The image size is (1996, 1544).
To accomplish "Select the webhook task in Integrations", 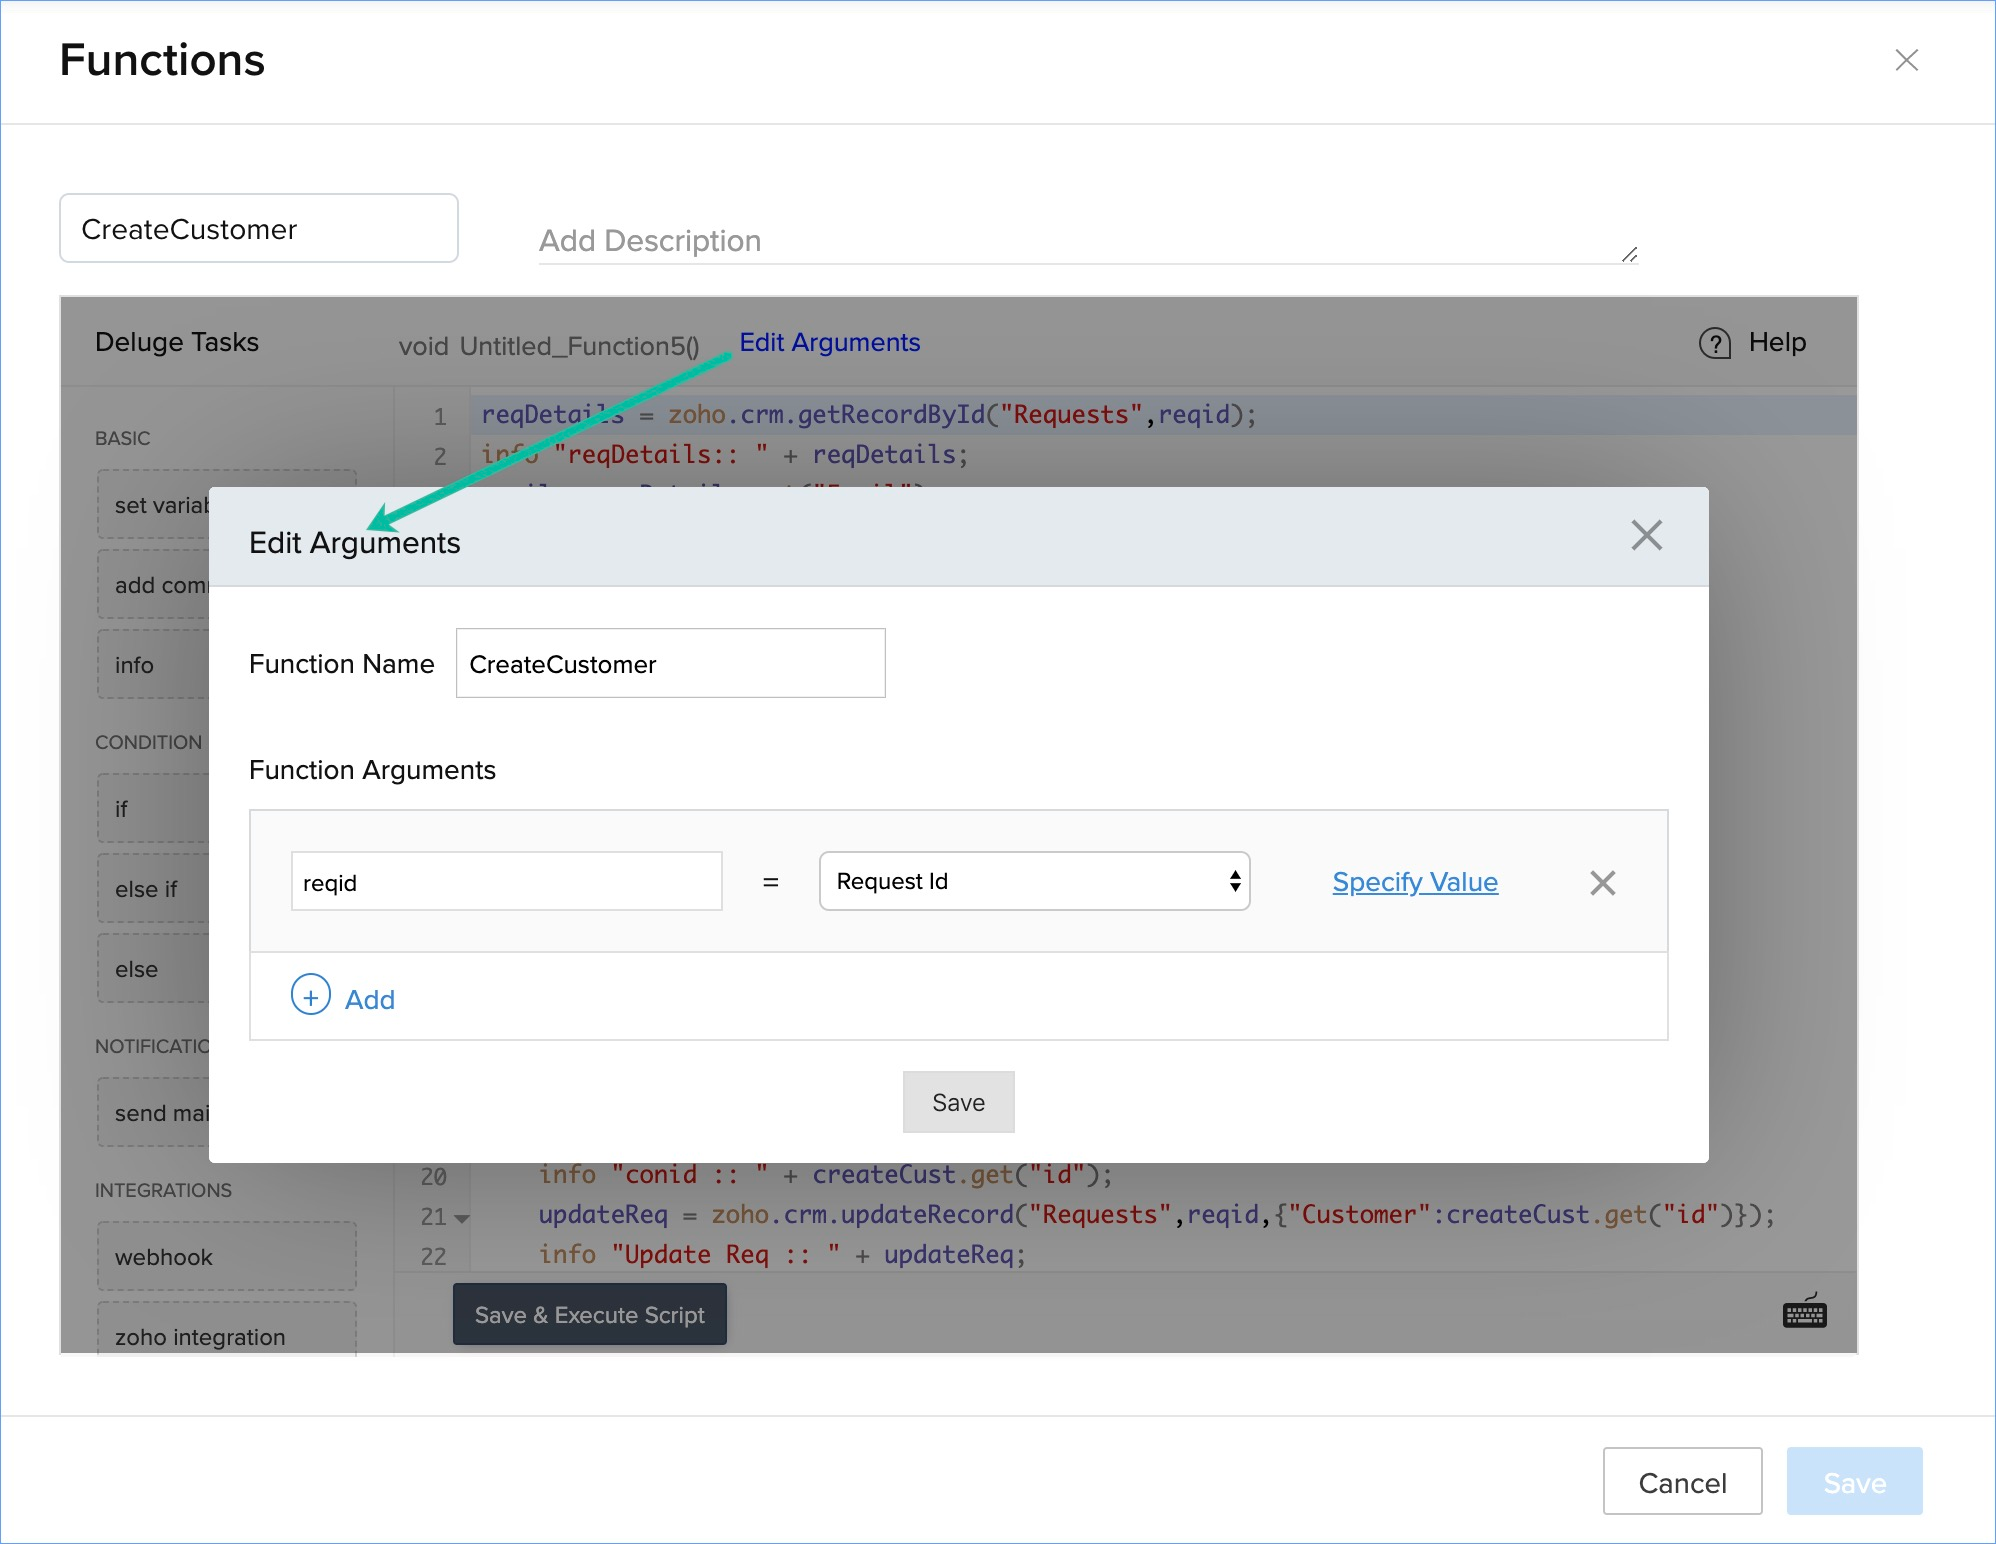I will pyautogui.click(x=226, y=1257).
